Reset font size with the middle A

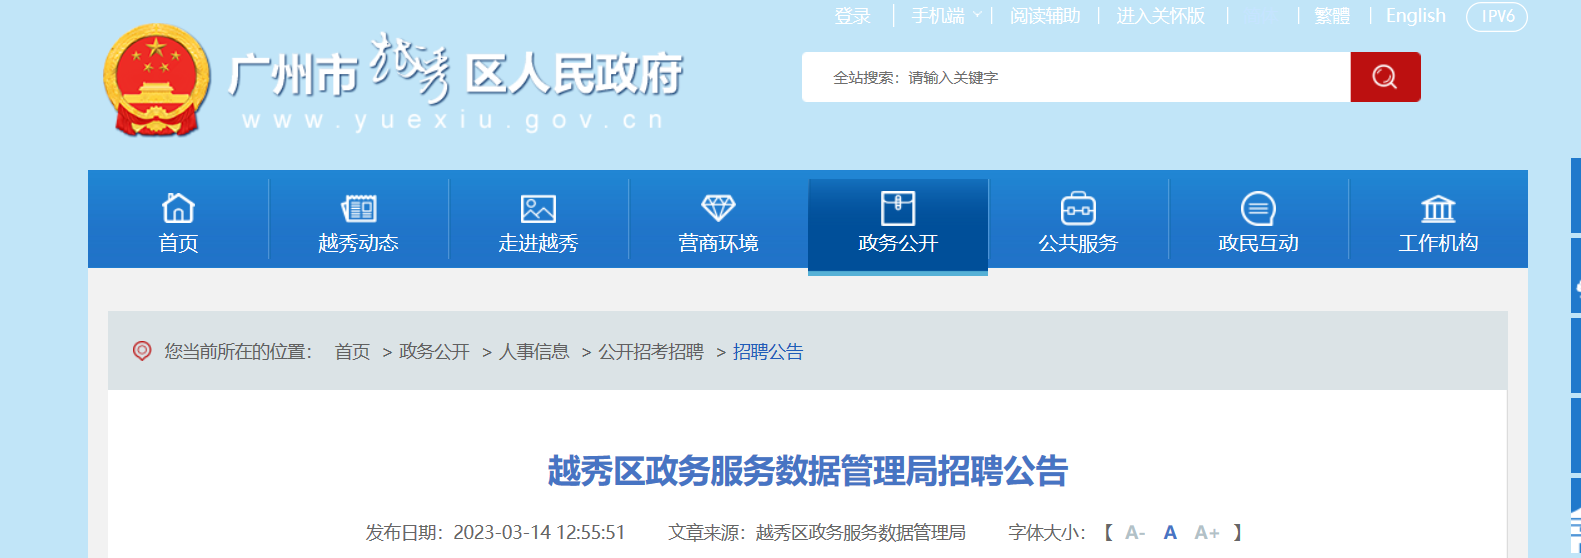click(1170, 533)
